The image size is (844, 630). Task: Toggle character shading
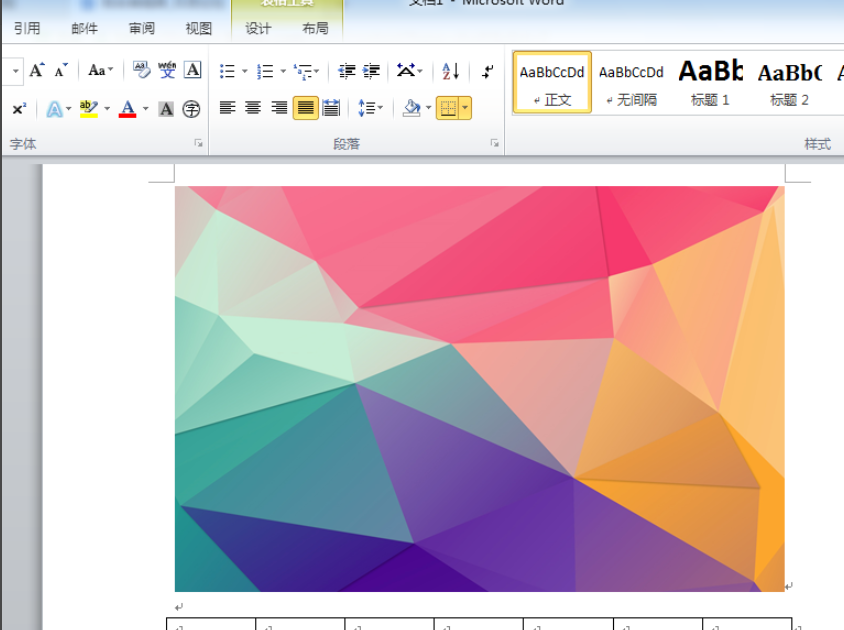click(166, 109)
